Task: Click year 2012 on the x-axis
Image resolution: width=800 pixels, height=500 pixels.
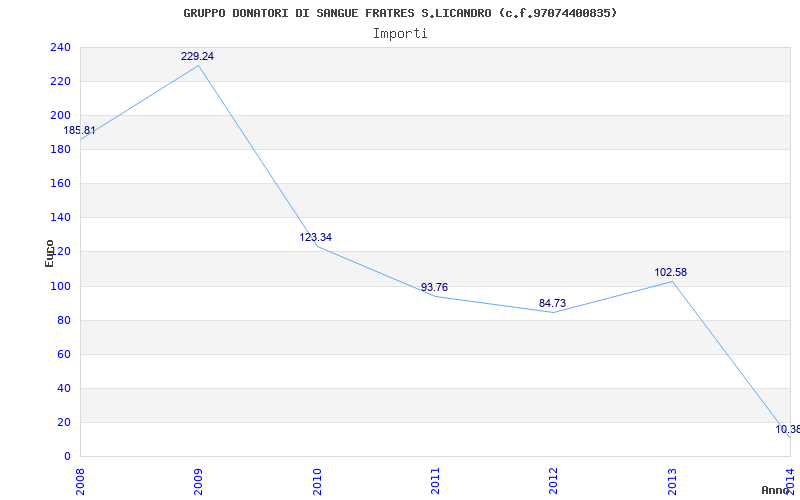Action: 554,481
